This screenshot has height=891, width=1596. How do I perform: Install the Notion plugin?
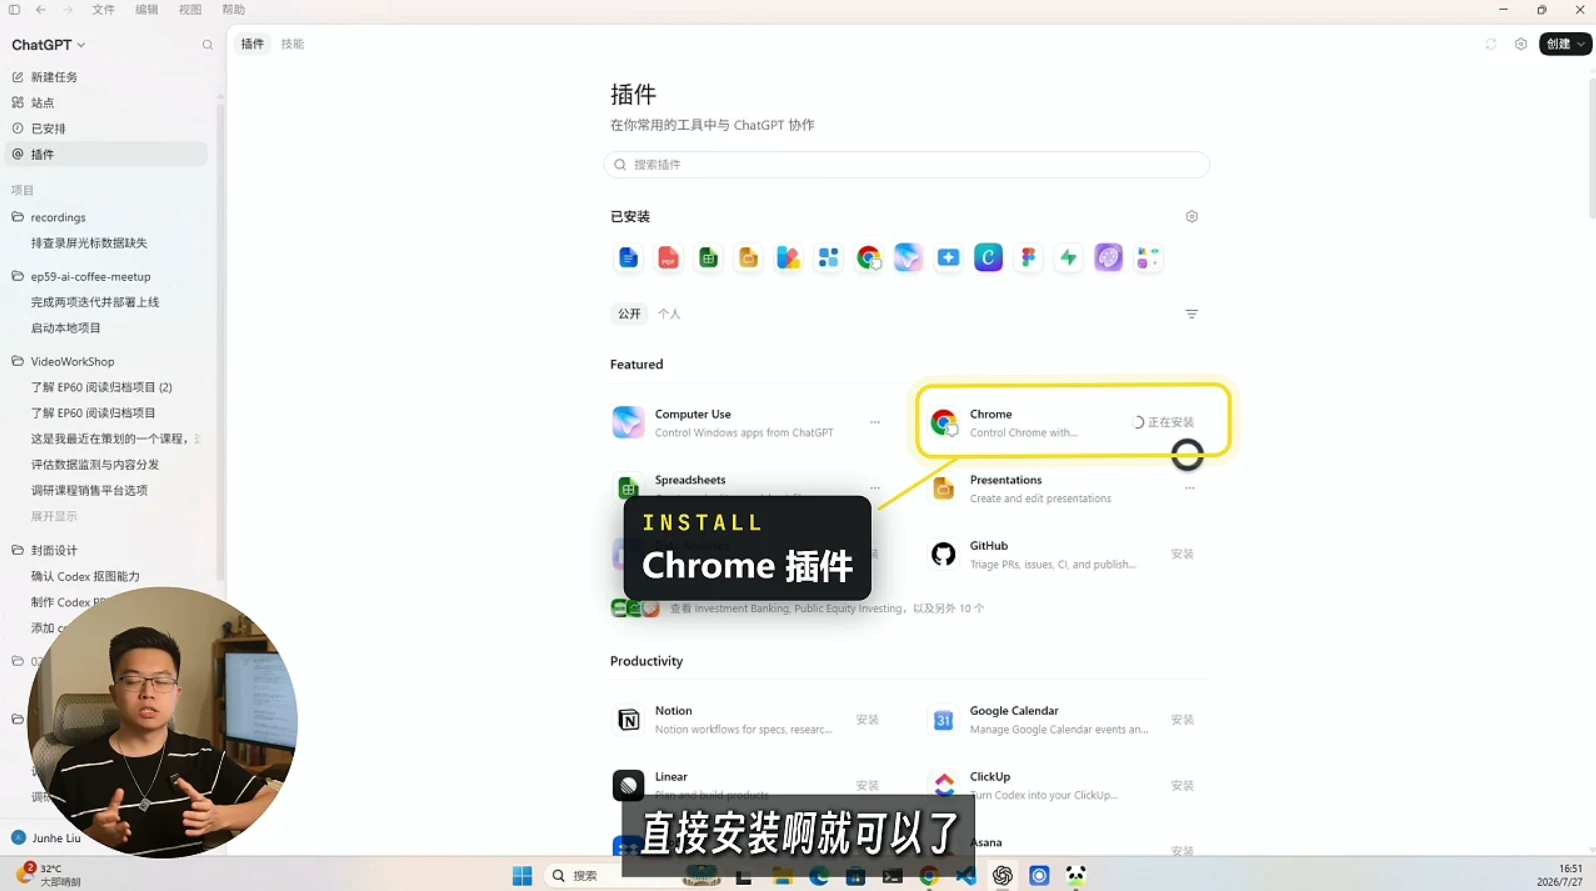click(x=867, y=720)
